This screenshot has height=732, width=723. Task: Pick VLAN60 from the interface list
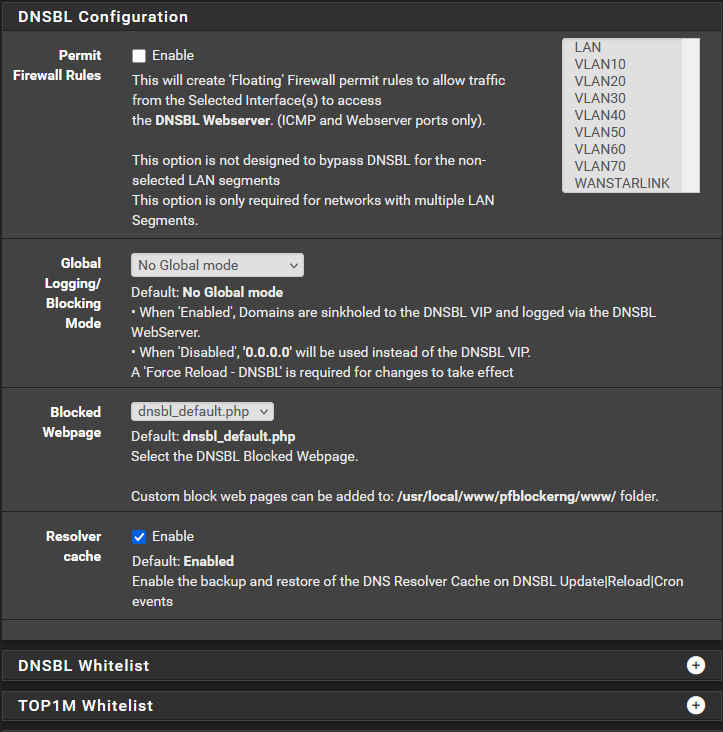pos(600,149)
